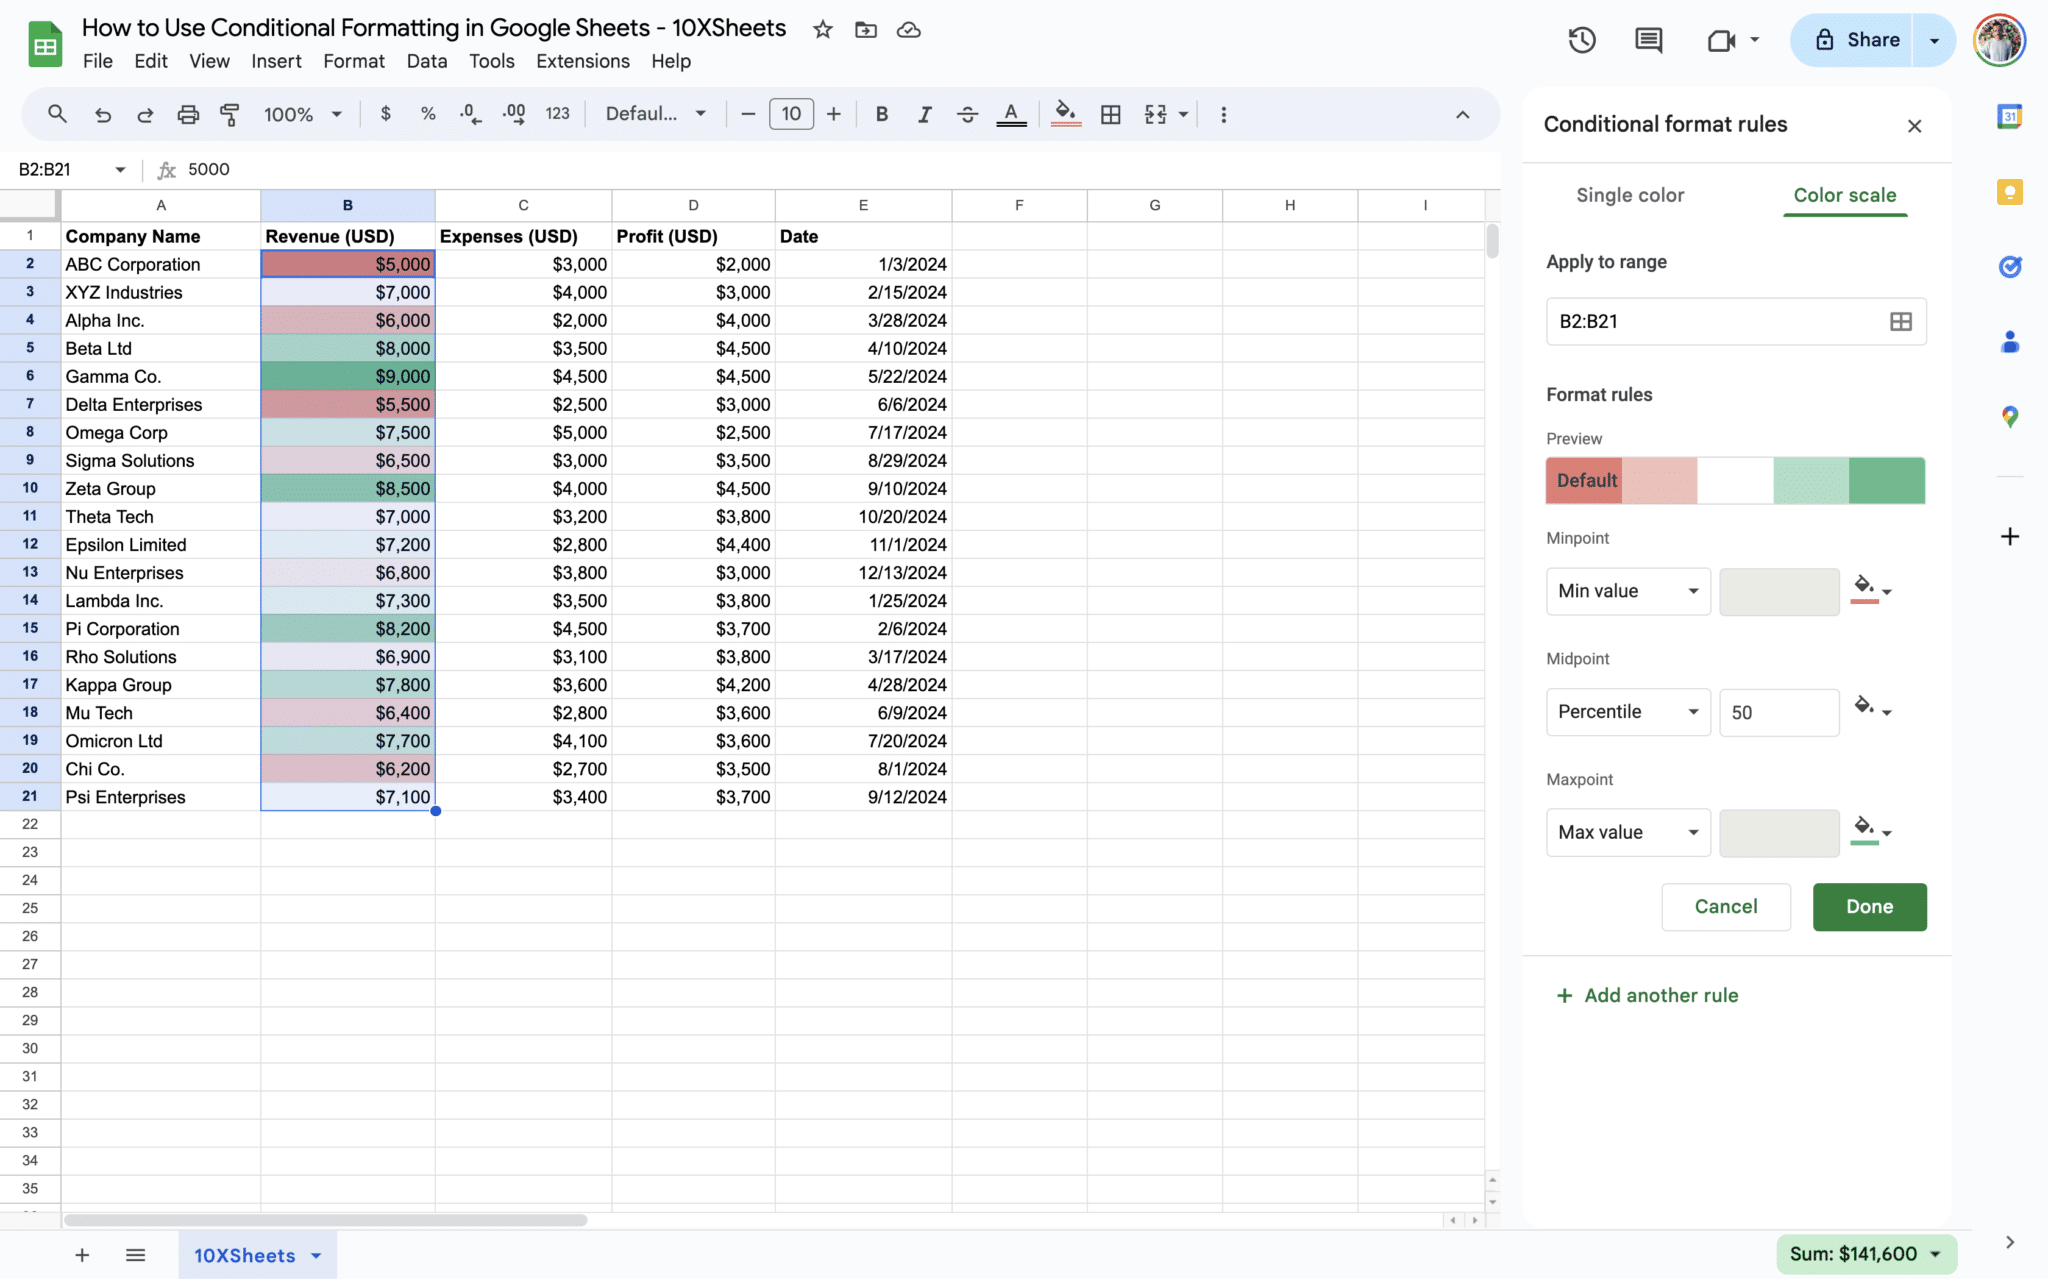Screen dimensions: 2048x1280
Task: Toggle strikethrough formatting
Action: [x=967, y=114]
